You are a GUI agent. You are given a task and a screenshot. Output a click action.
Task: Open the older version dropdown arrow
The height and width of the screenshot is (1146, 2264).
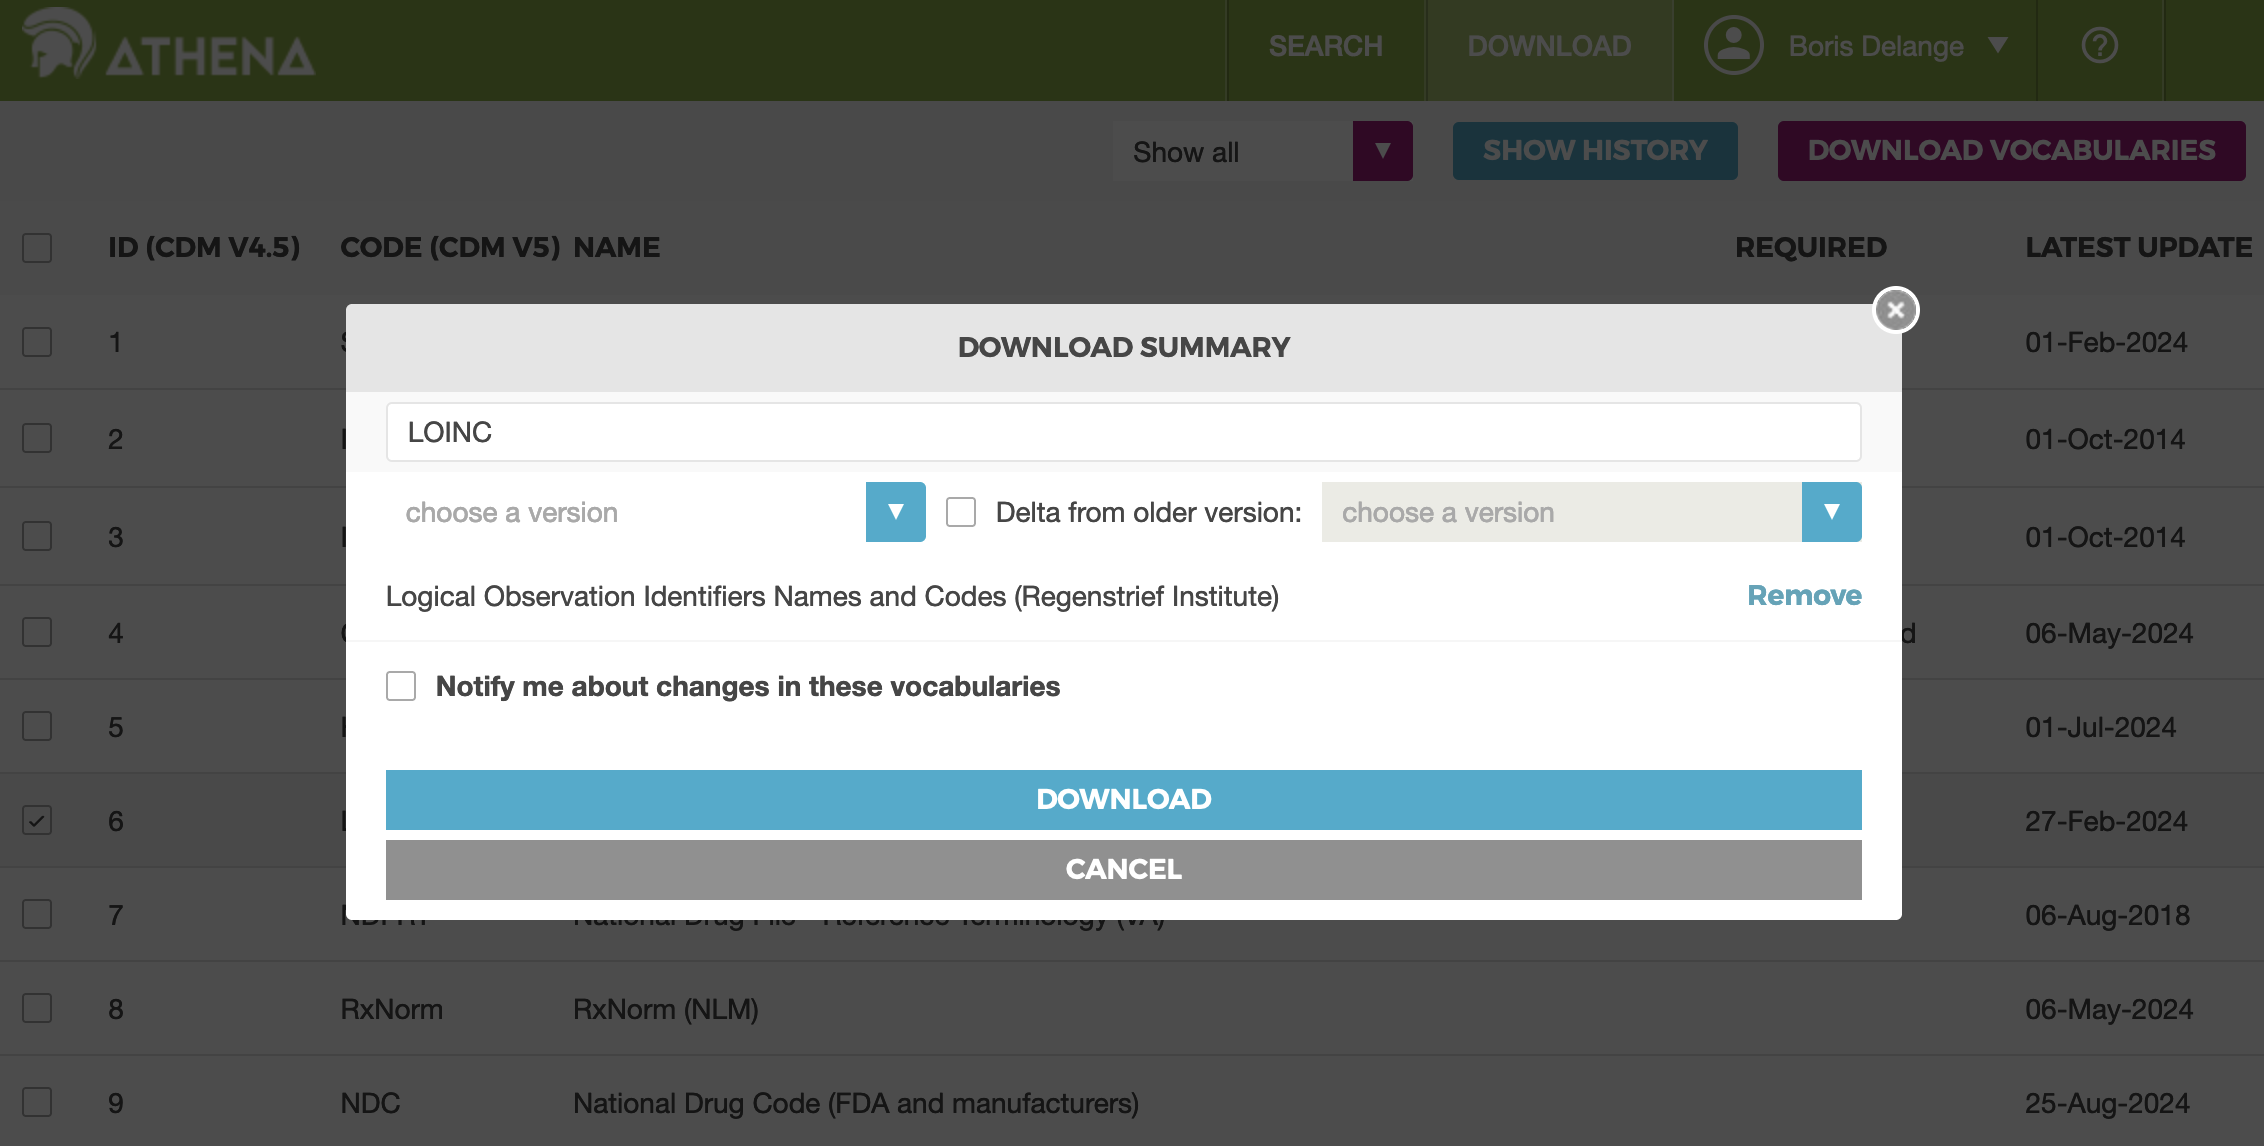[1831, 512]
